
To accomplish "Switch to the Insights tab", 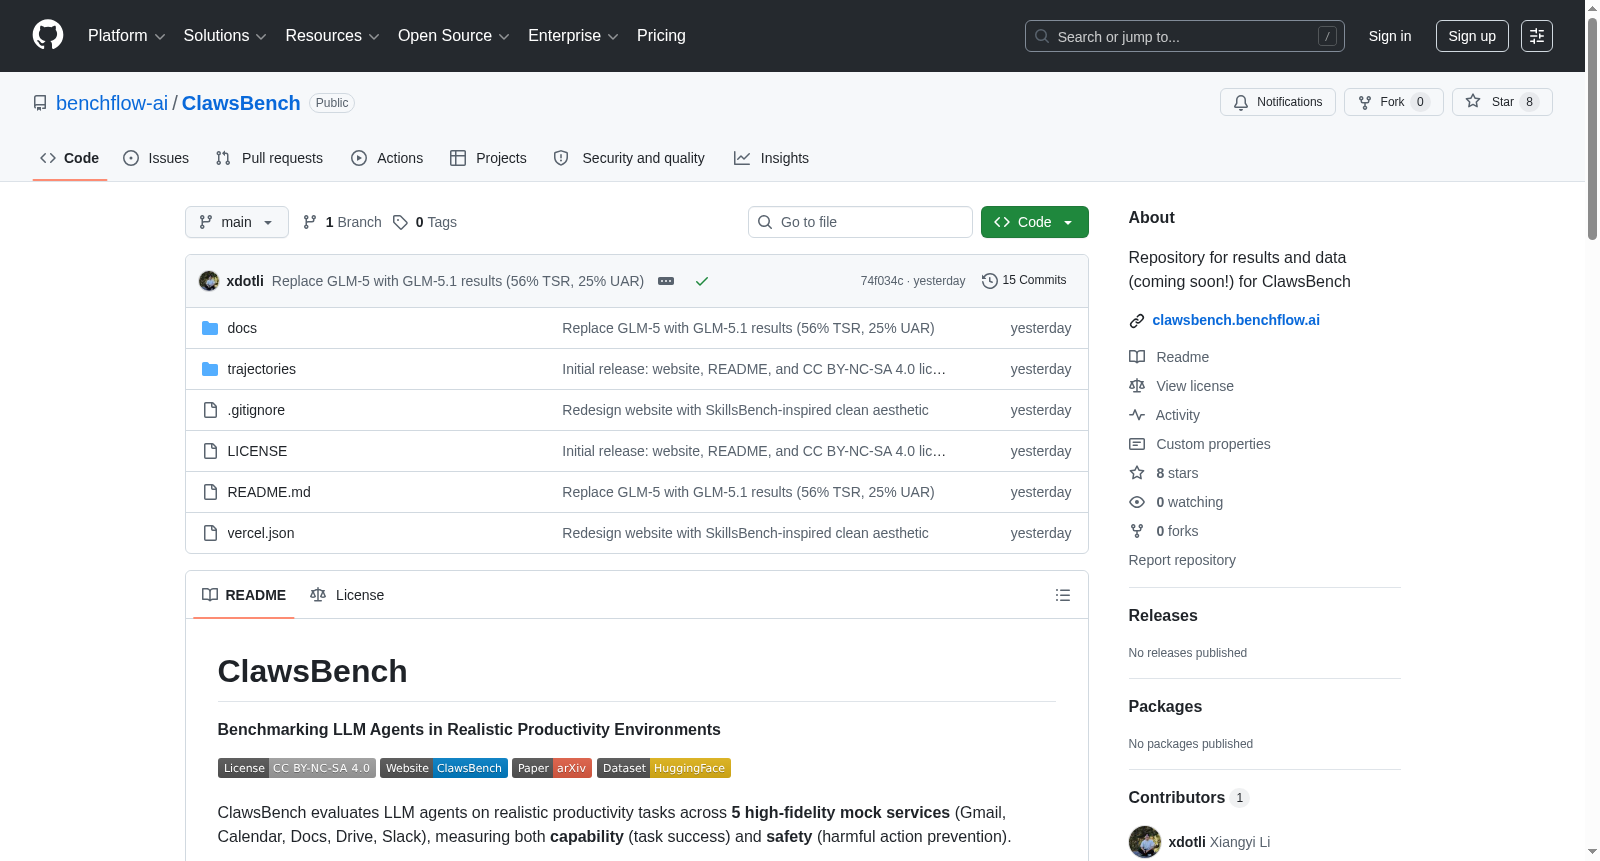I will click(771, 158).
